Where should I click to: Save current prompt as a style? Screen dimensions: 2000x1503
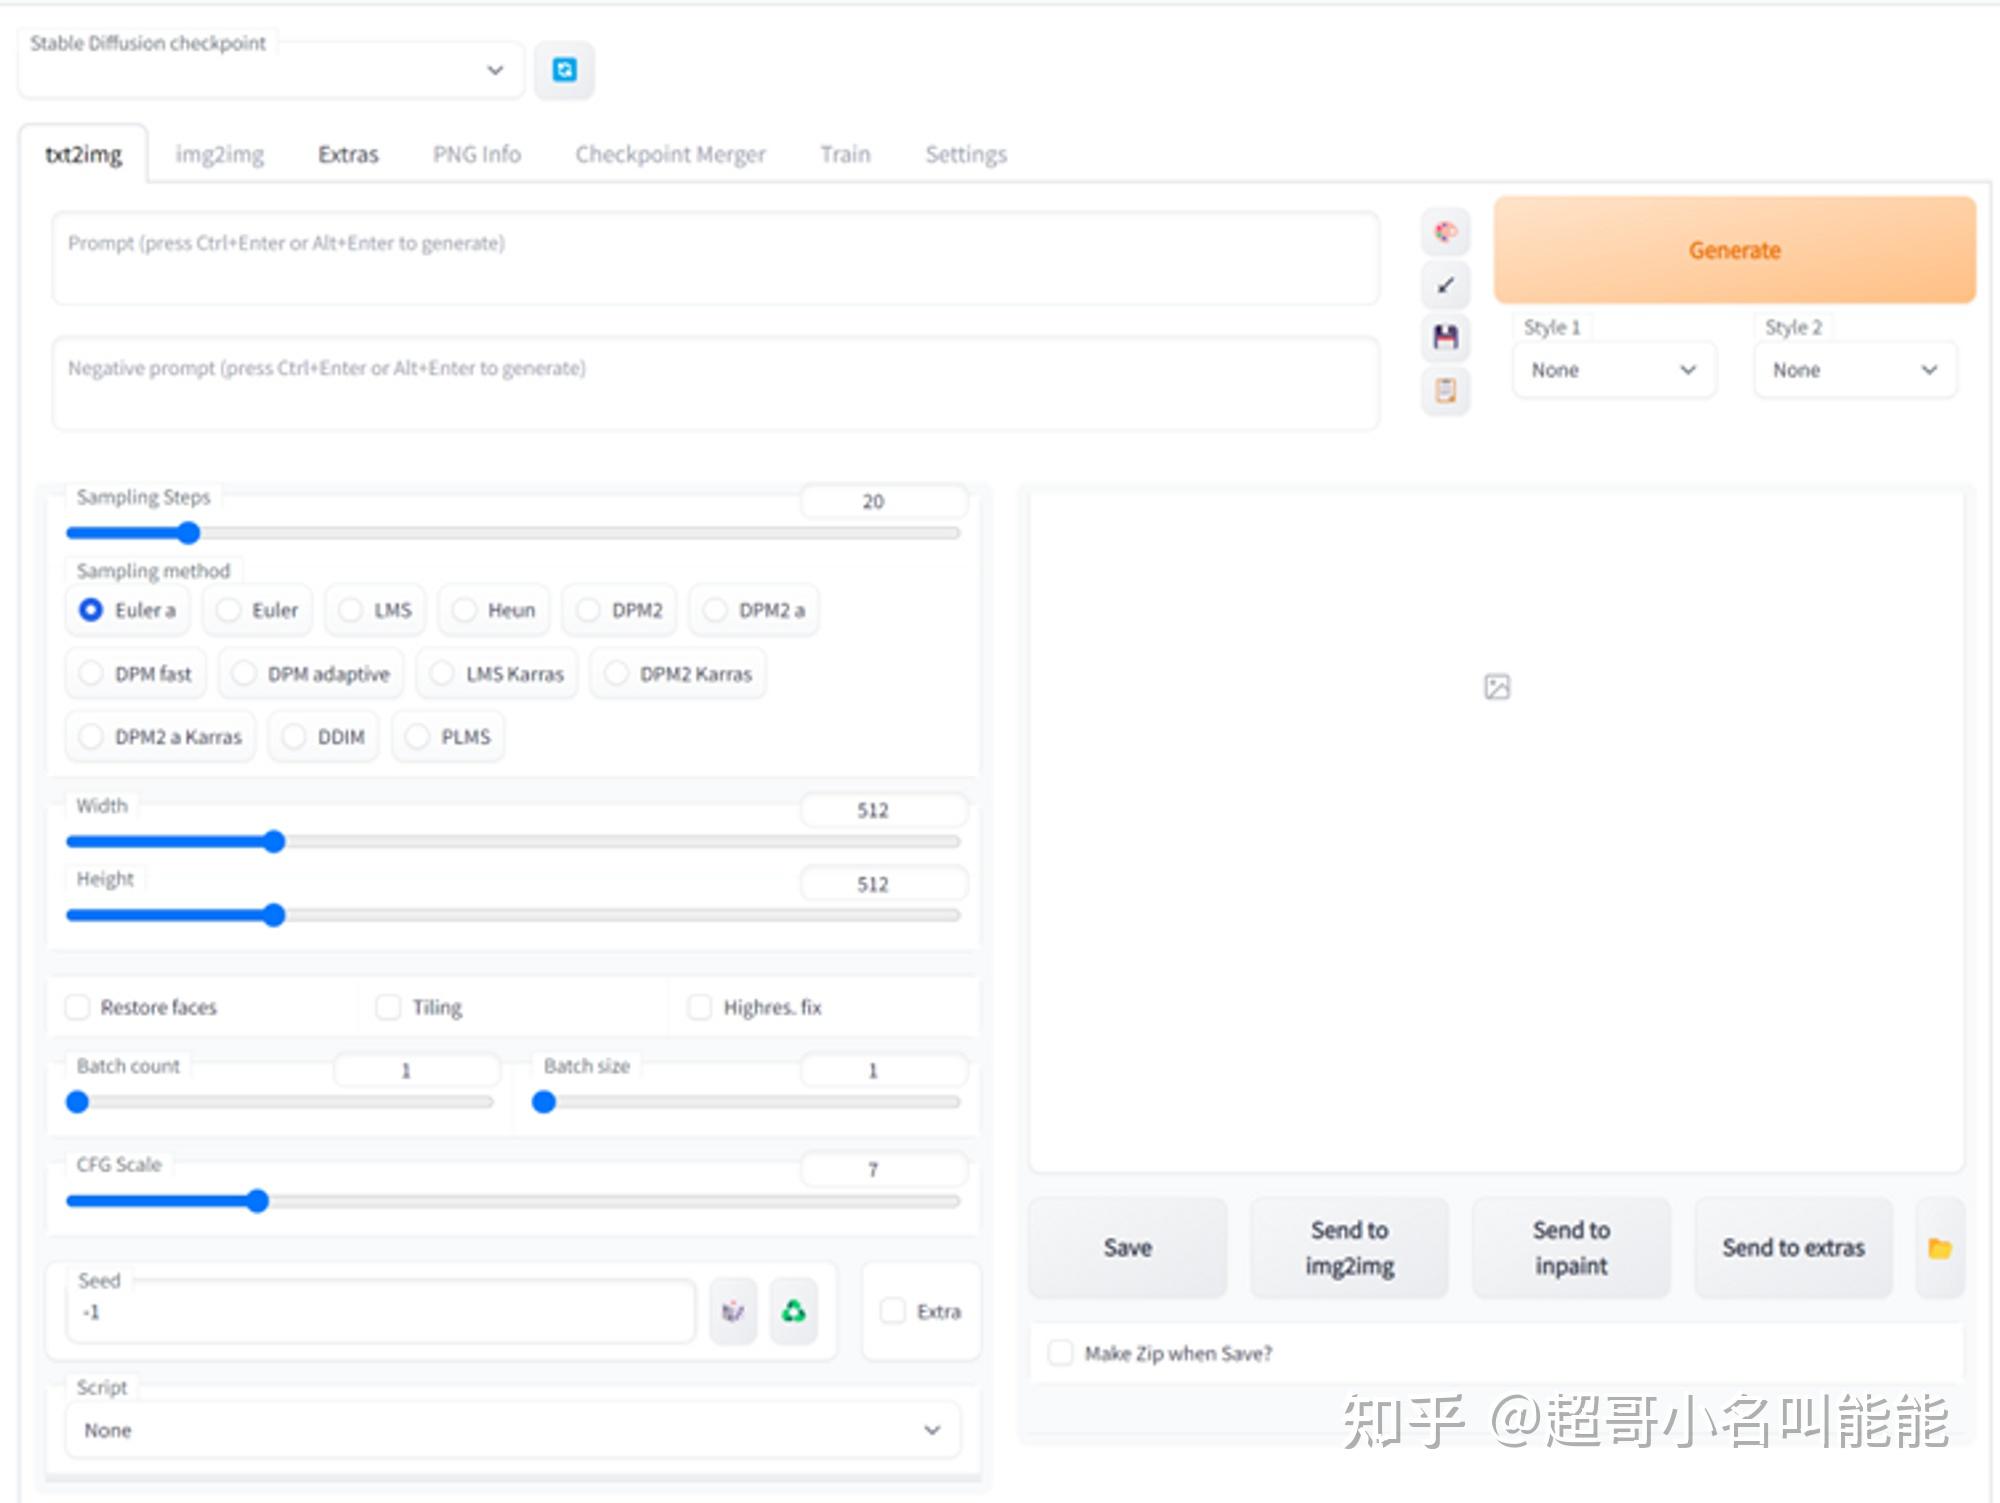1444,339
